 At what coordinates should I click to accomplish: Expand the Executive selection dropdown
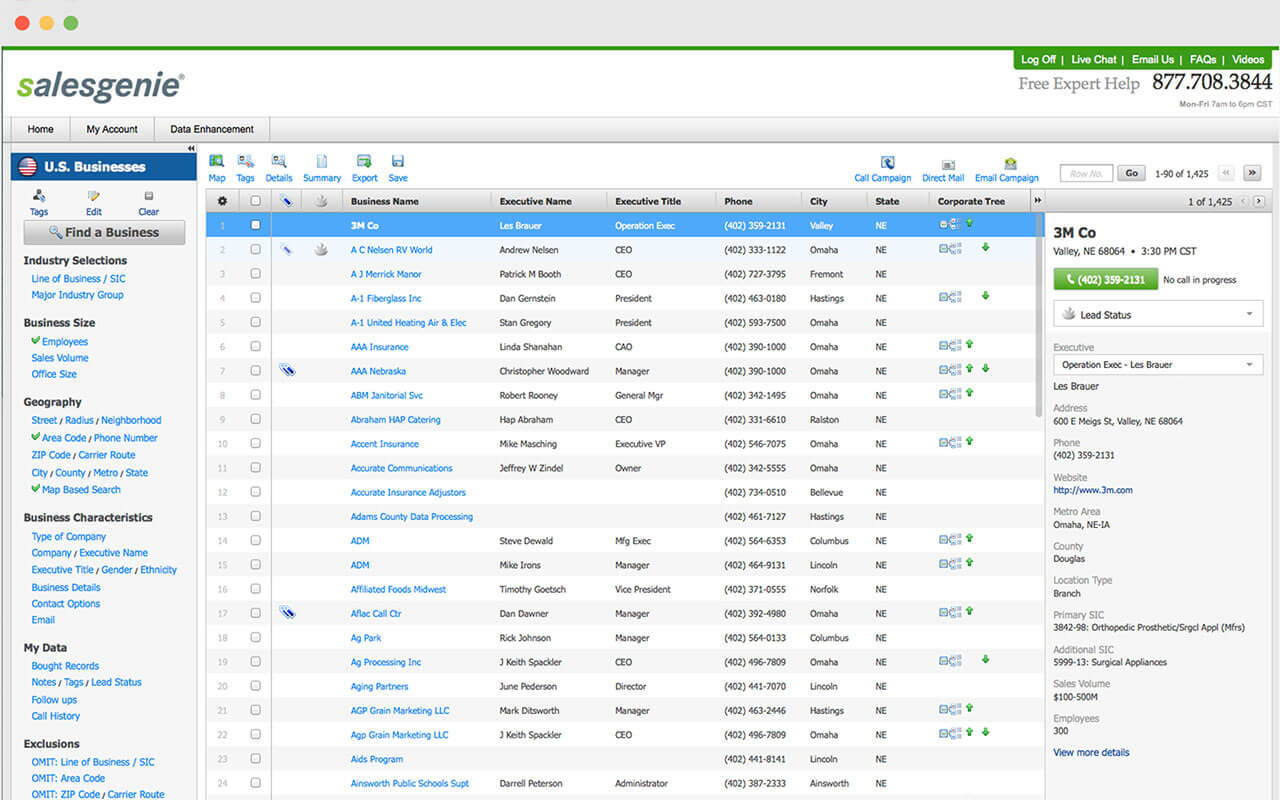point(1158,365)
